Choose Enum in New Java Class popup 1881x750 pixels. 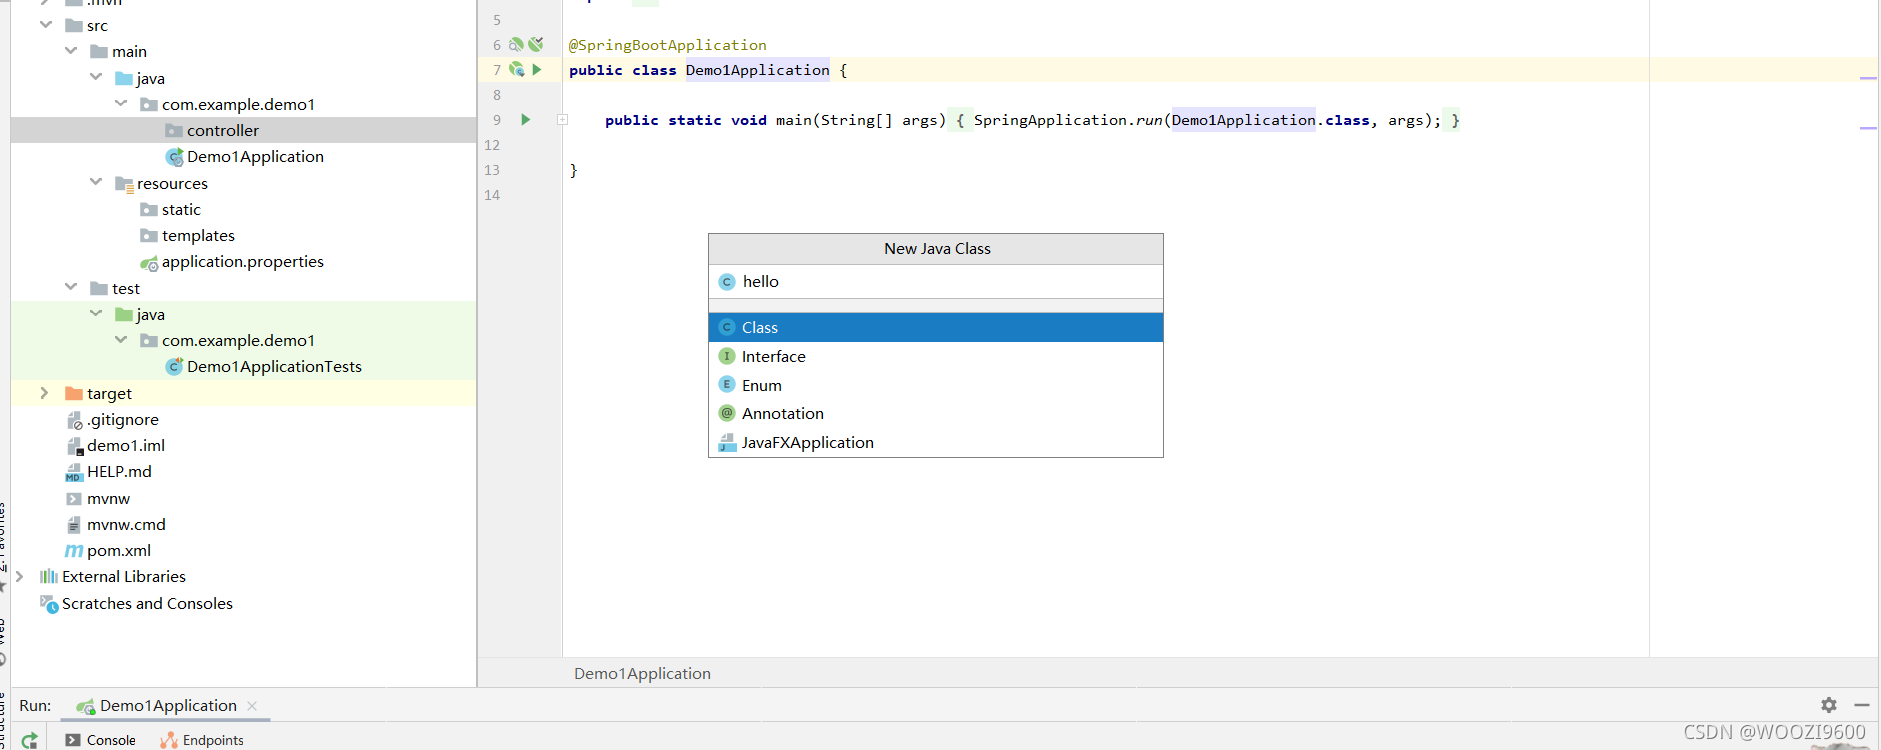click(x=936, y=385)
